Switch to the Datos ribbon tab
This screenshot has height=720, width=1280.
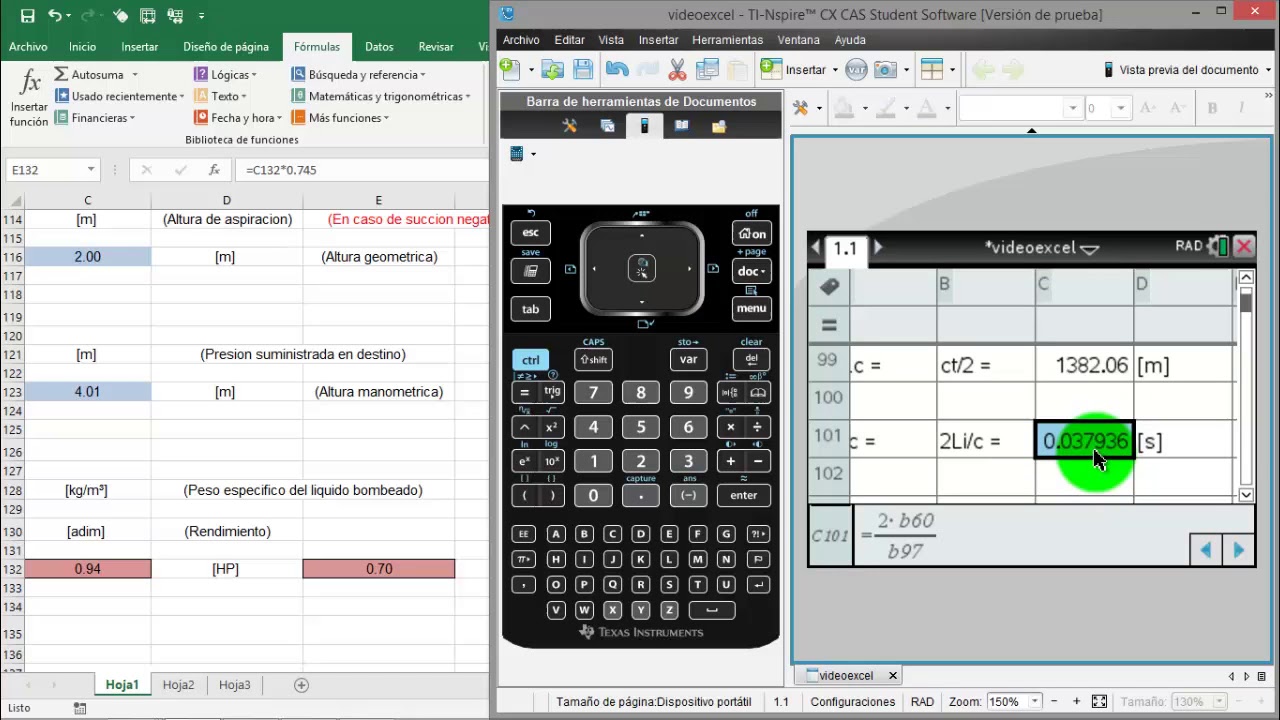pos(379,47)
